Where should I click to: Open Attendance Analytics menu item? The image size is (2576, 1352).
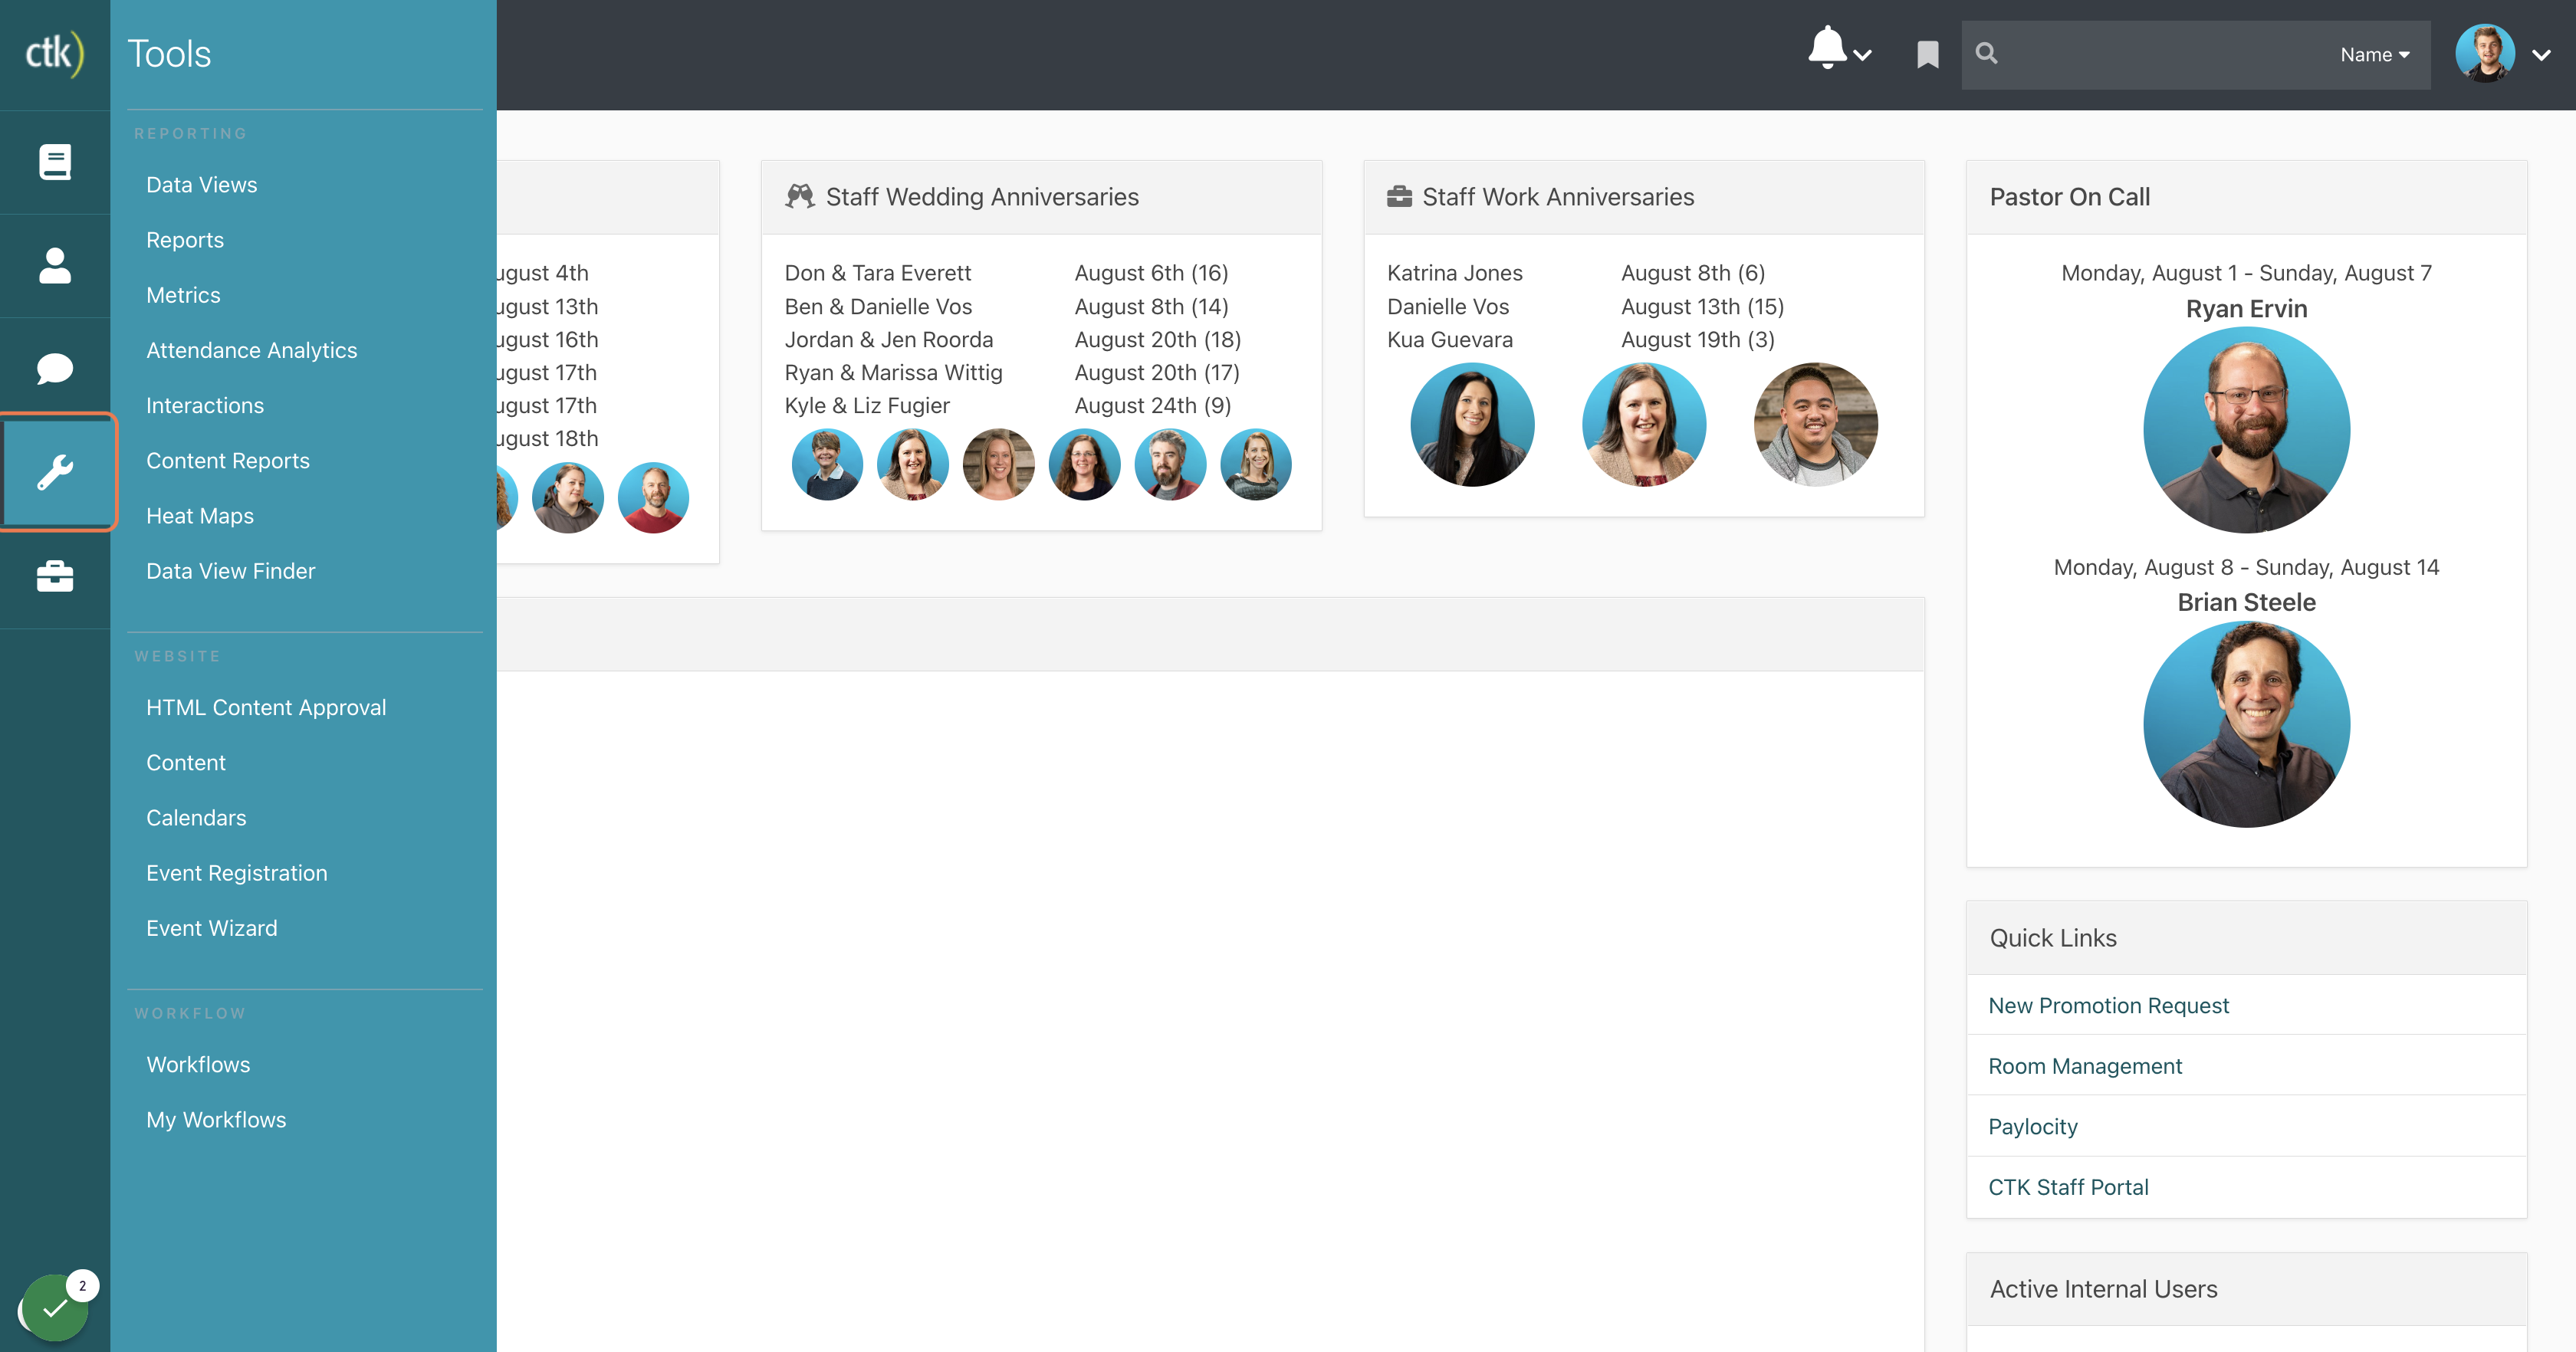[251, 350]
